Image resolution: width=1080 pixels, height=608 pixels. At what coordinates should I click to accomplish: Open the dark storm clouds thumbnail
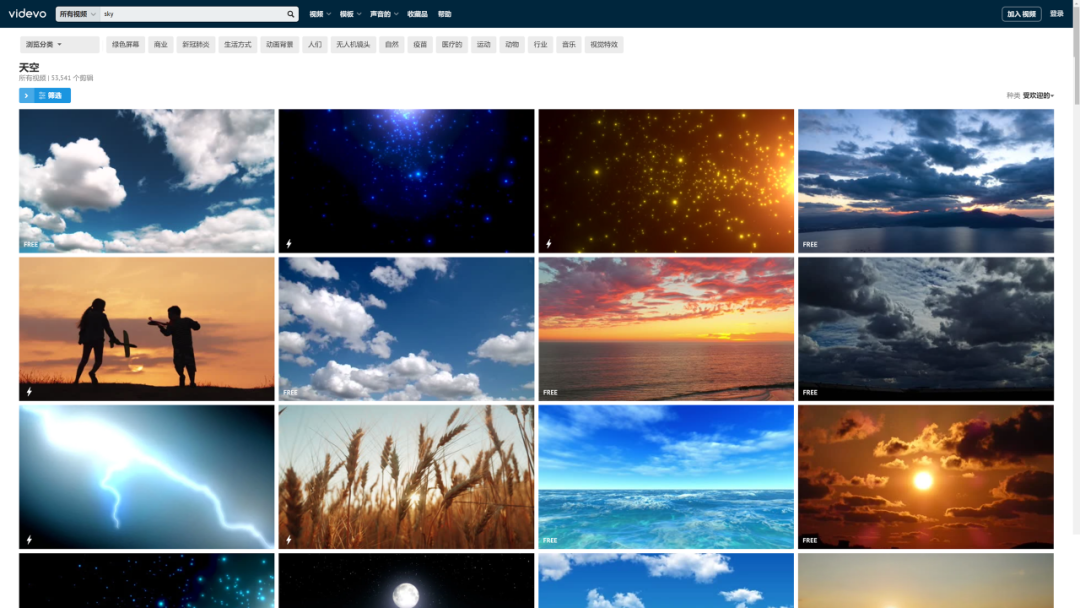pos(926,329)
